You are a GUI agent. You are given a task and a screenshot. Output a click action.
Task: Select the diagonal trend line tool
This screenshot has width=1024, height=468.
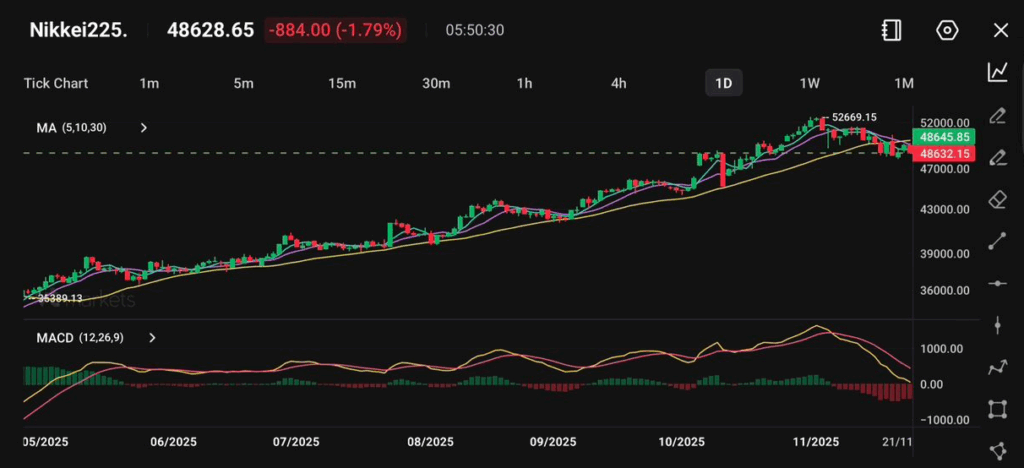(x=997, y=241)
